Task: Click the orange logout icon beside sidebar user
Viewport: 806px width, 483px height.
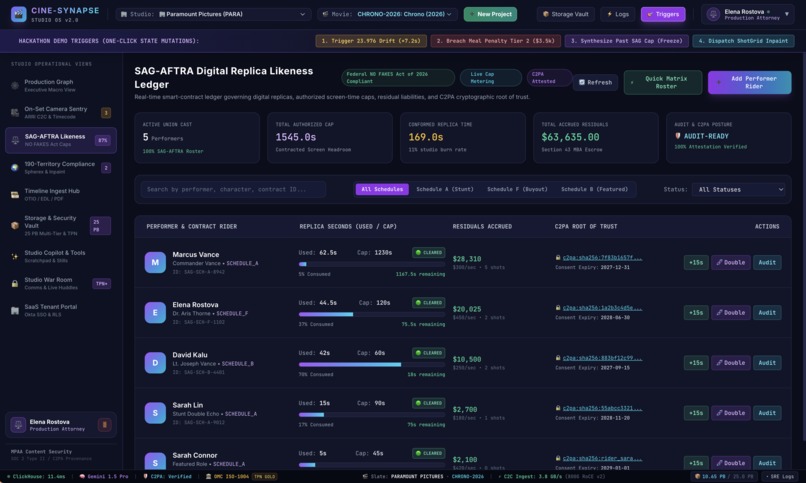Action: pyautogui.click(x=104, y=425)
